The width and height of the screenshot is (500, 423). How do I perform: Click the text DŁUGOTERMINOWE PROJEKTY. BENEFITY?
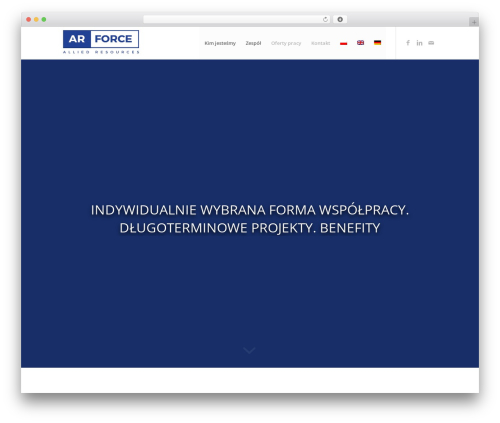(250, 228)
